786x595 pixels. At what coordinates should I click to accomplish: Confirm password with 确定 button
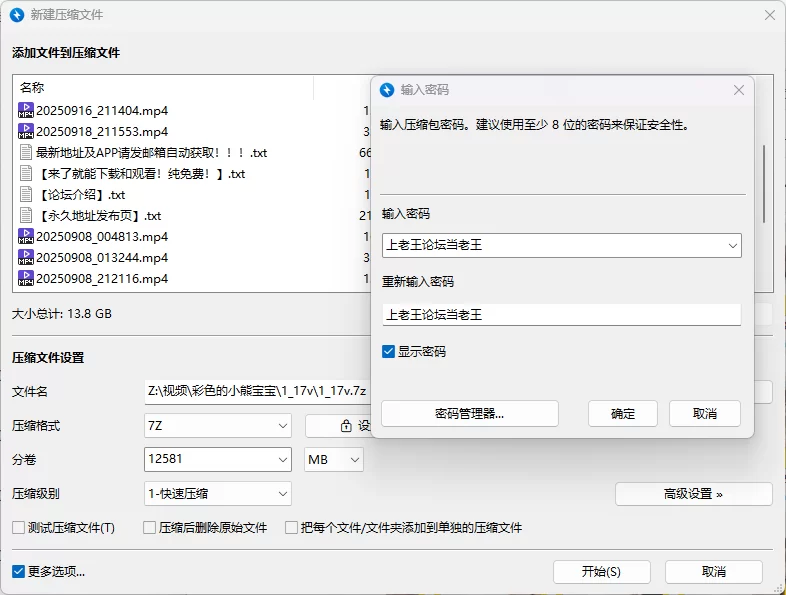click(622, 413)
